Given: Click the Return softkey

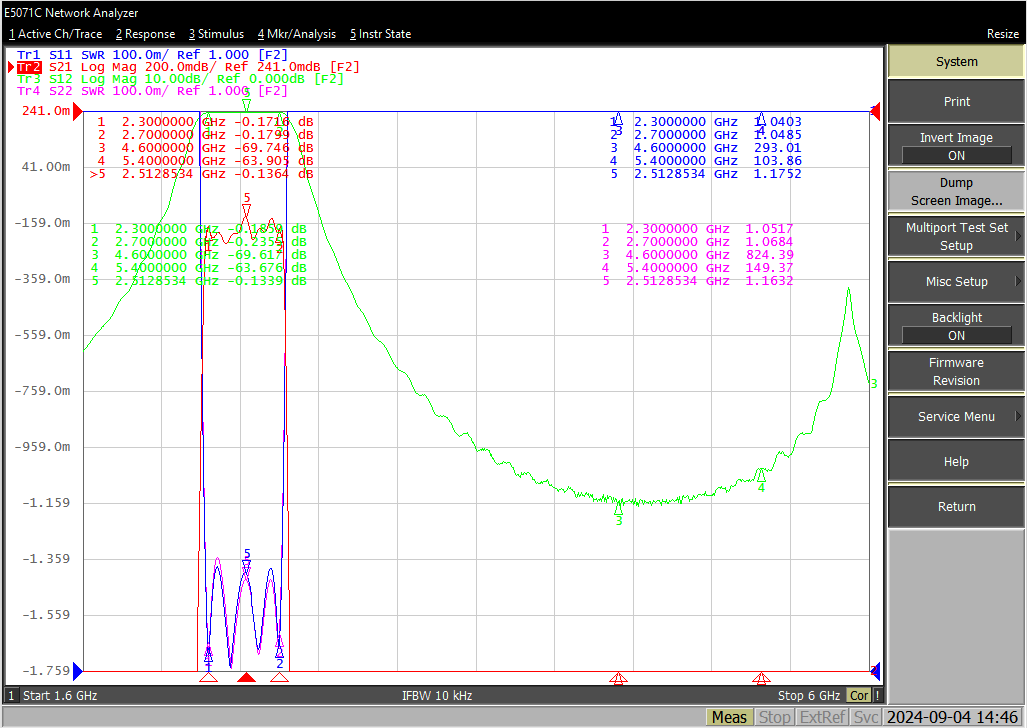Looking at the screenshot, I should [956, 507].
